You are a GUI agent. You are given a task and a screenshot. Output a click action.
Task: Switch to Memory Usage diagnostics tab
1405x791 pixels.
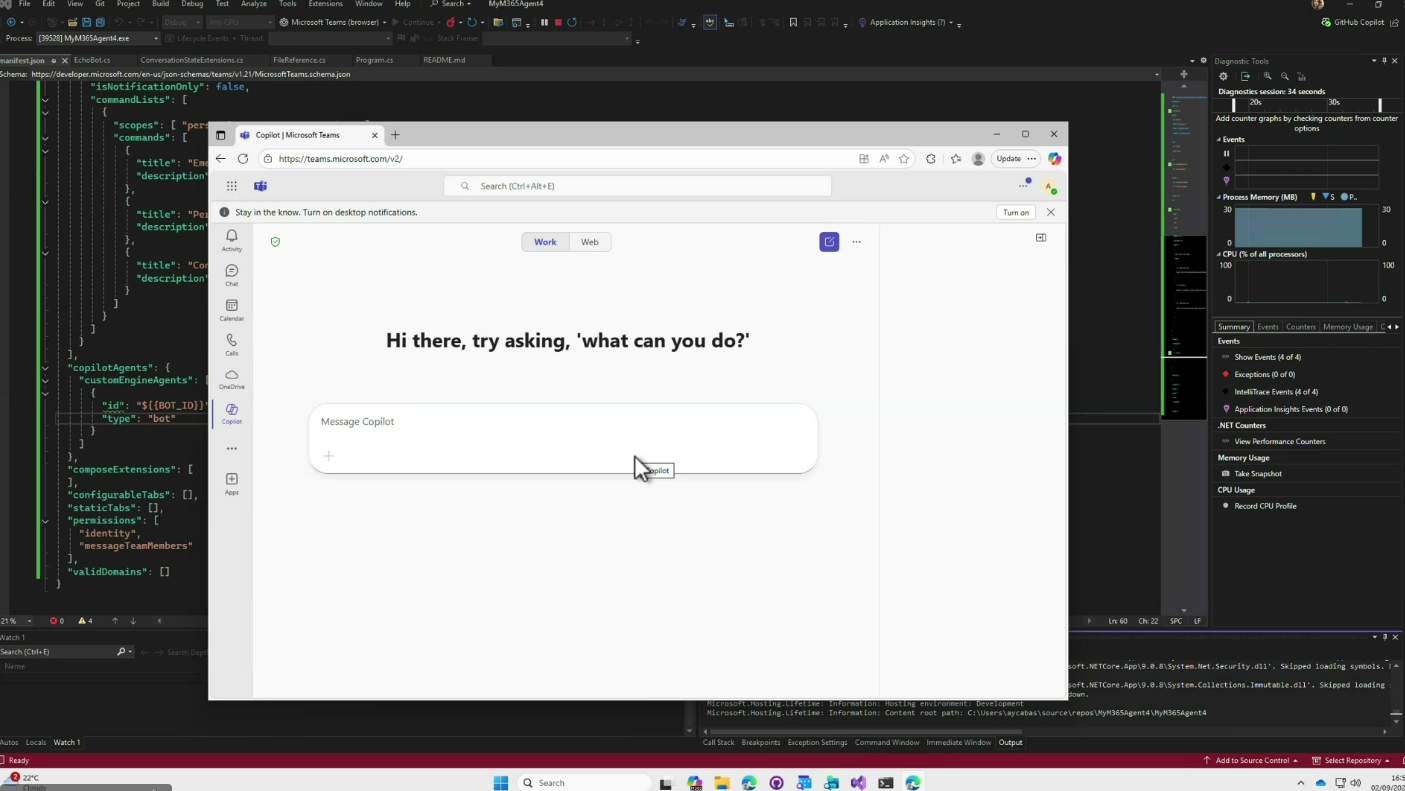pyautogui.click(x=1347, y=327)
